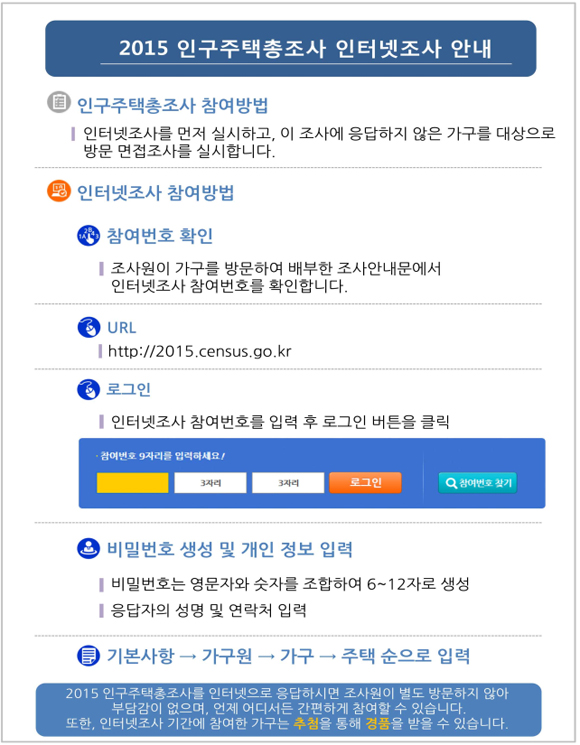The image size is (580, 745).
Task: Select the person icon beside 비밀번호 생성
Action: coord(88,548)
